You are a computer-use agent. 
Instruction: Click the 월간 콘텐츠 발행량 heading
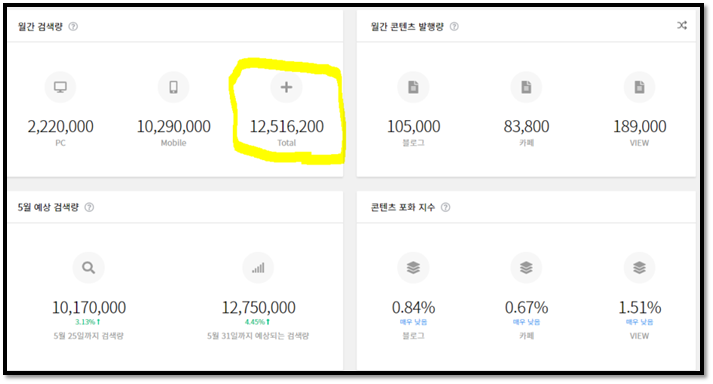(x=407, y=26)
